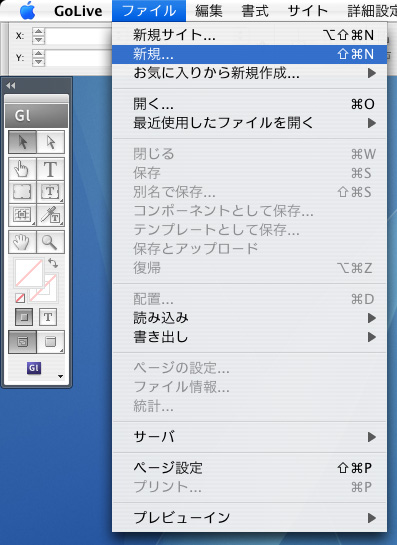This screenshot has width=397, height=545.
Task: Click the GoLive Gl logo at toolbox bottom
Action: [x=34, y=368]
